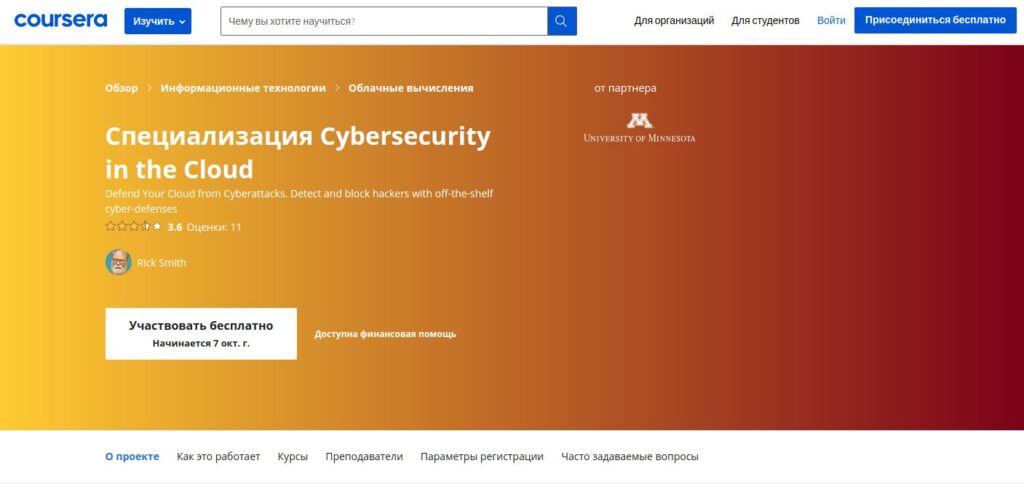The height and width of the screenshot is (490, 1024).
Task: Click the search magnifier icon button
Action: 562,21
